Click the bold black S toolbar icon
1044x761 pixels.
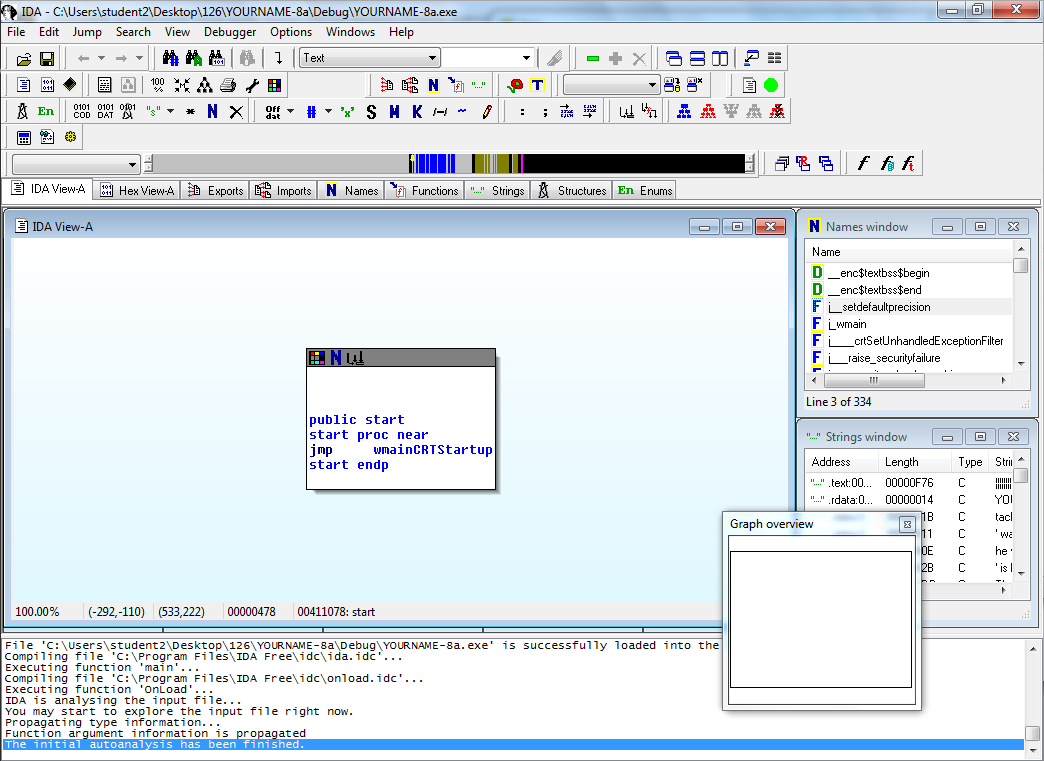point(371,112)
